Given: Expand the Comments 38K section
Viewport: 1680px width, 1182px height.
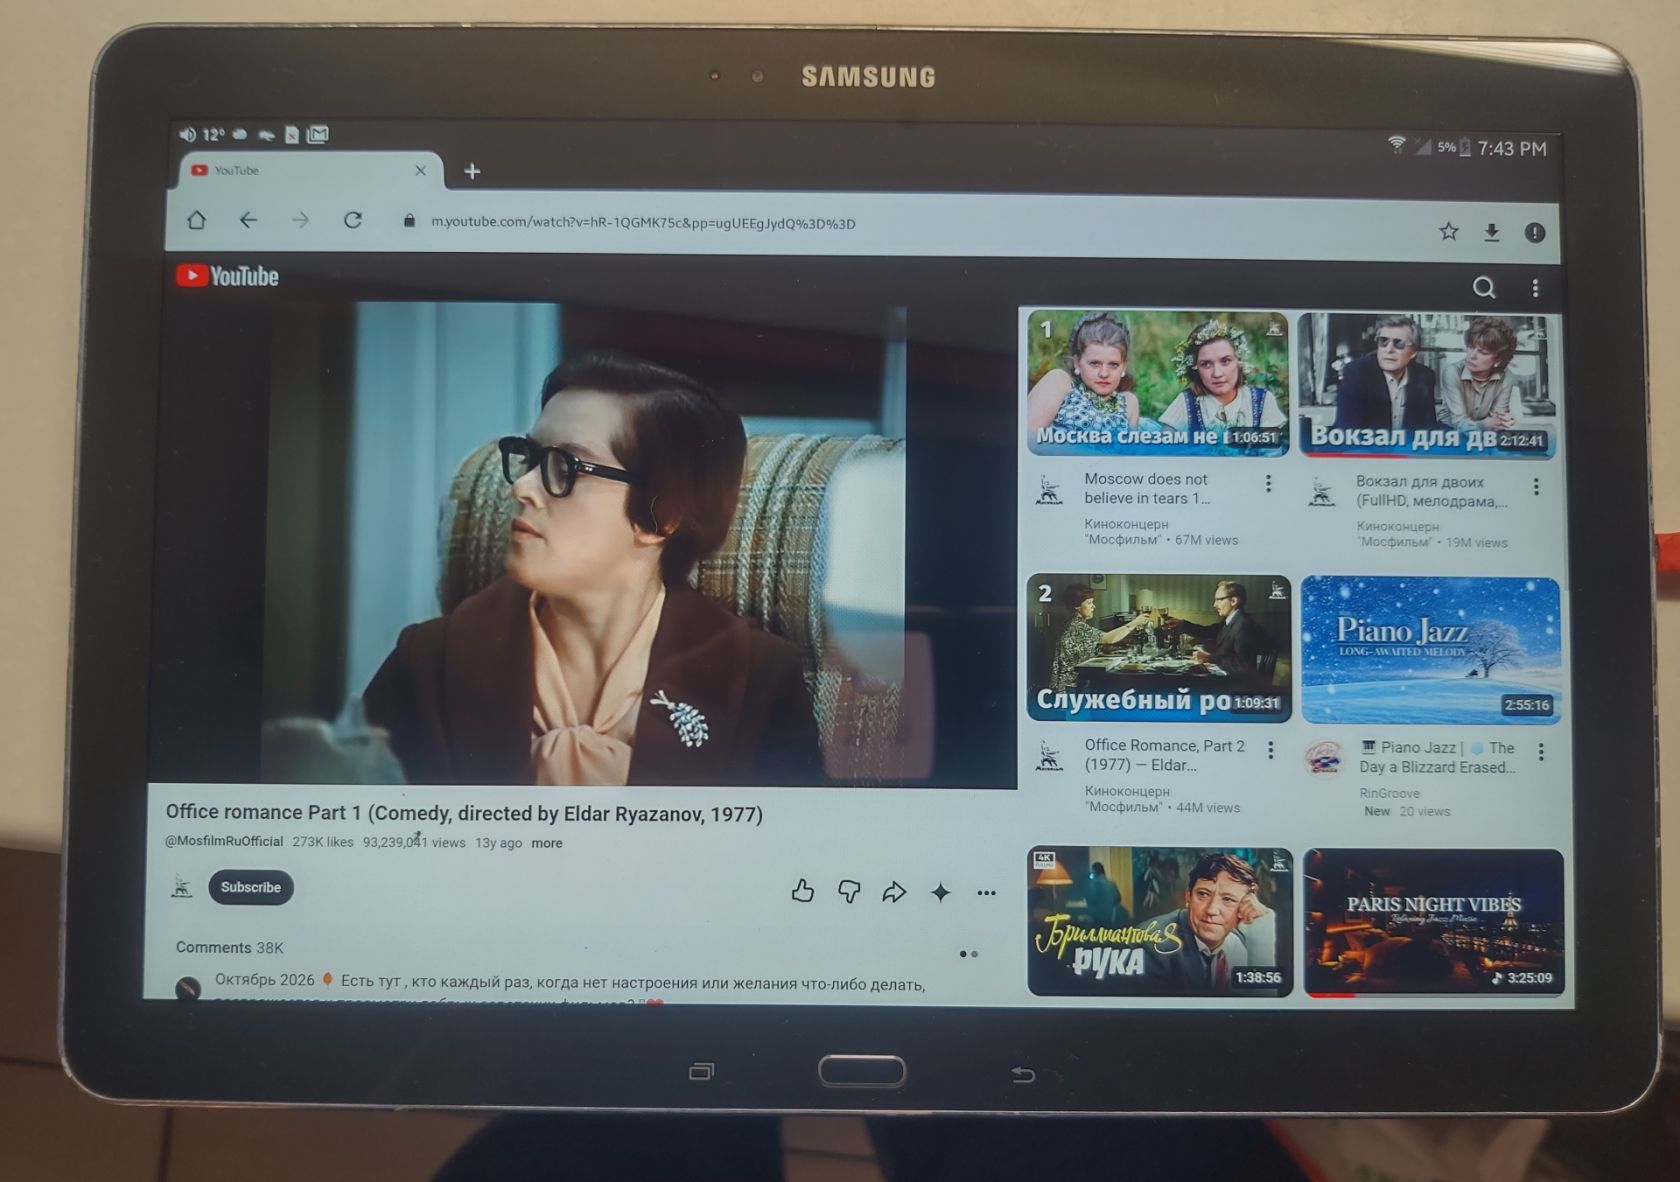Looking at the screenshot, I should 230,947.
